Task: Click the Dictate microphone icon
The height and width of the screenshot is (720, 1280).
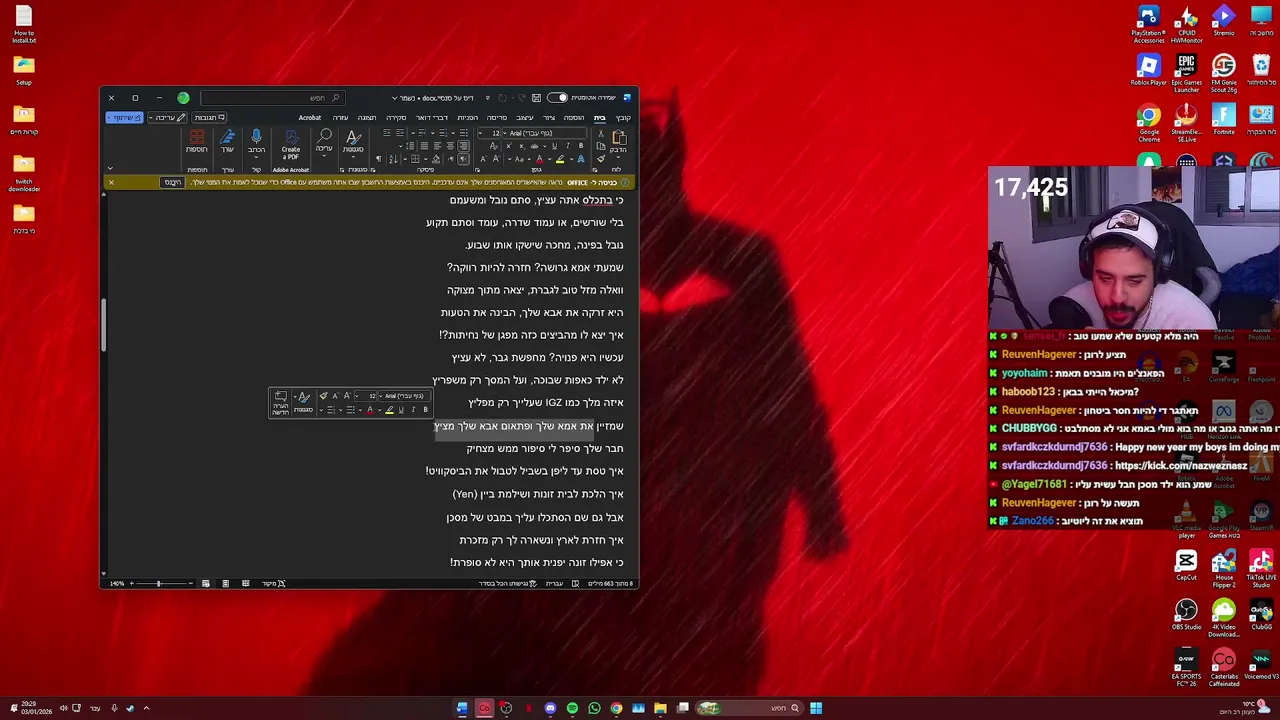Action: click(256, 143)
